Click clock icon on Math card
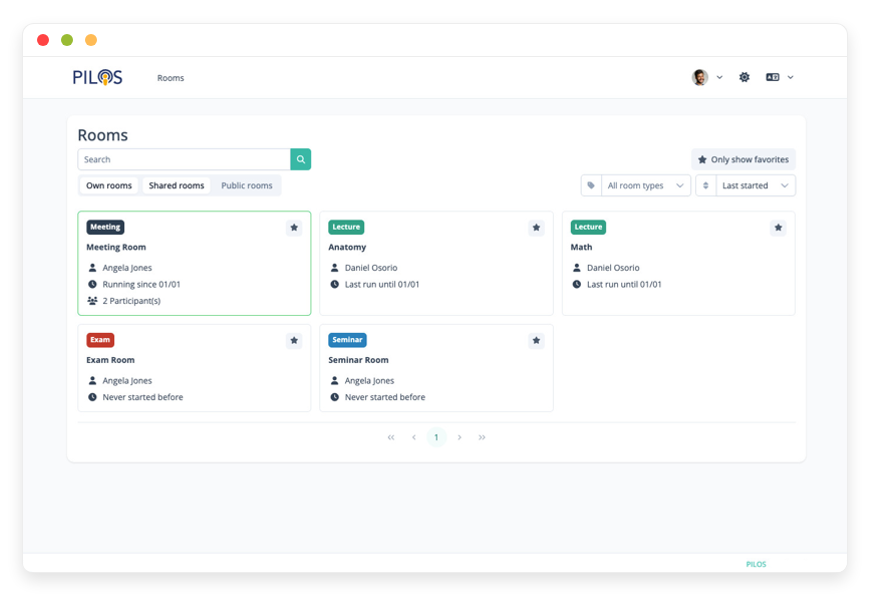This screenshot has height=595, width=870. point(577,284)
